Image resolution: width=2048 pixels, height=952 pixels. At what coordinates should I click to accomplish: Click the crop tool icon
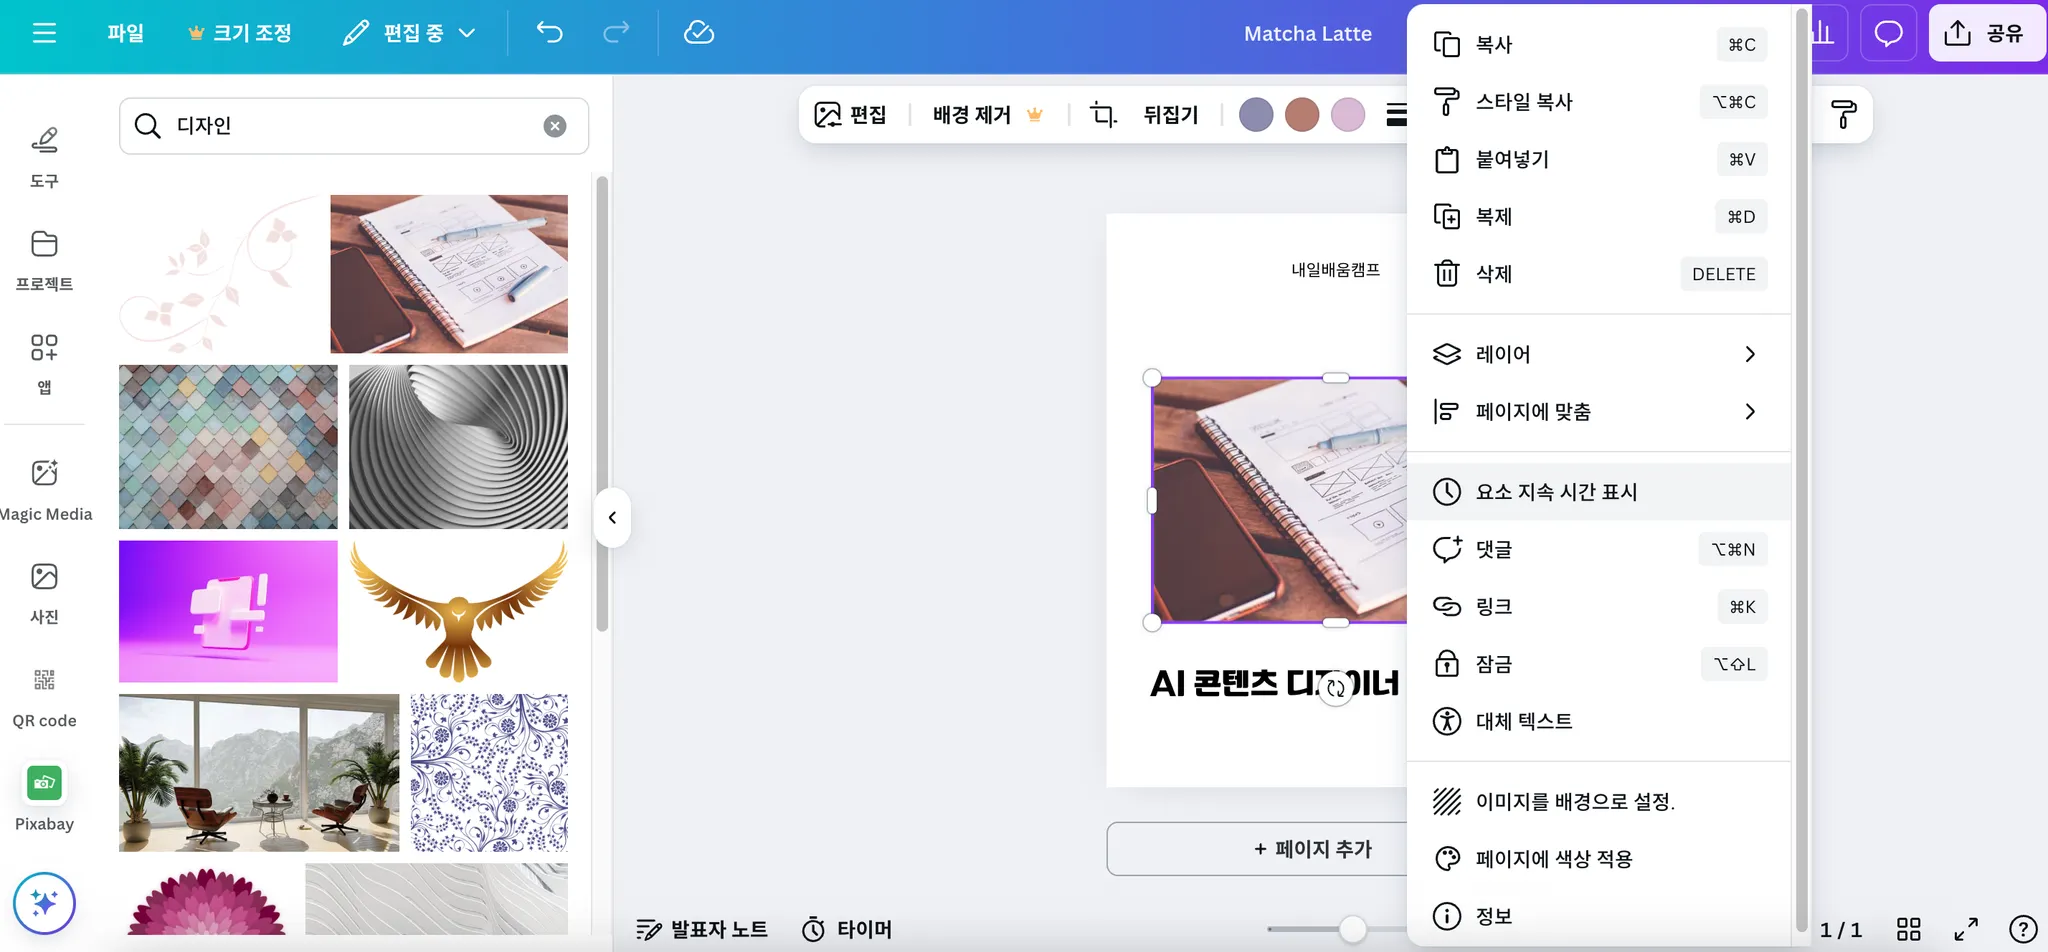(x=1103, y=115)
